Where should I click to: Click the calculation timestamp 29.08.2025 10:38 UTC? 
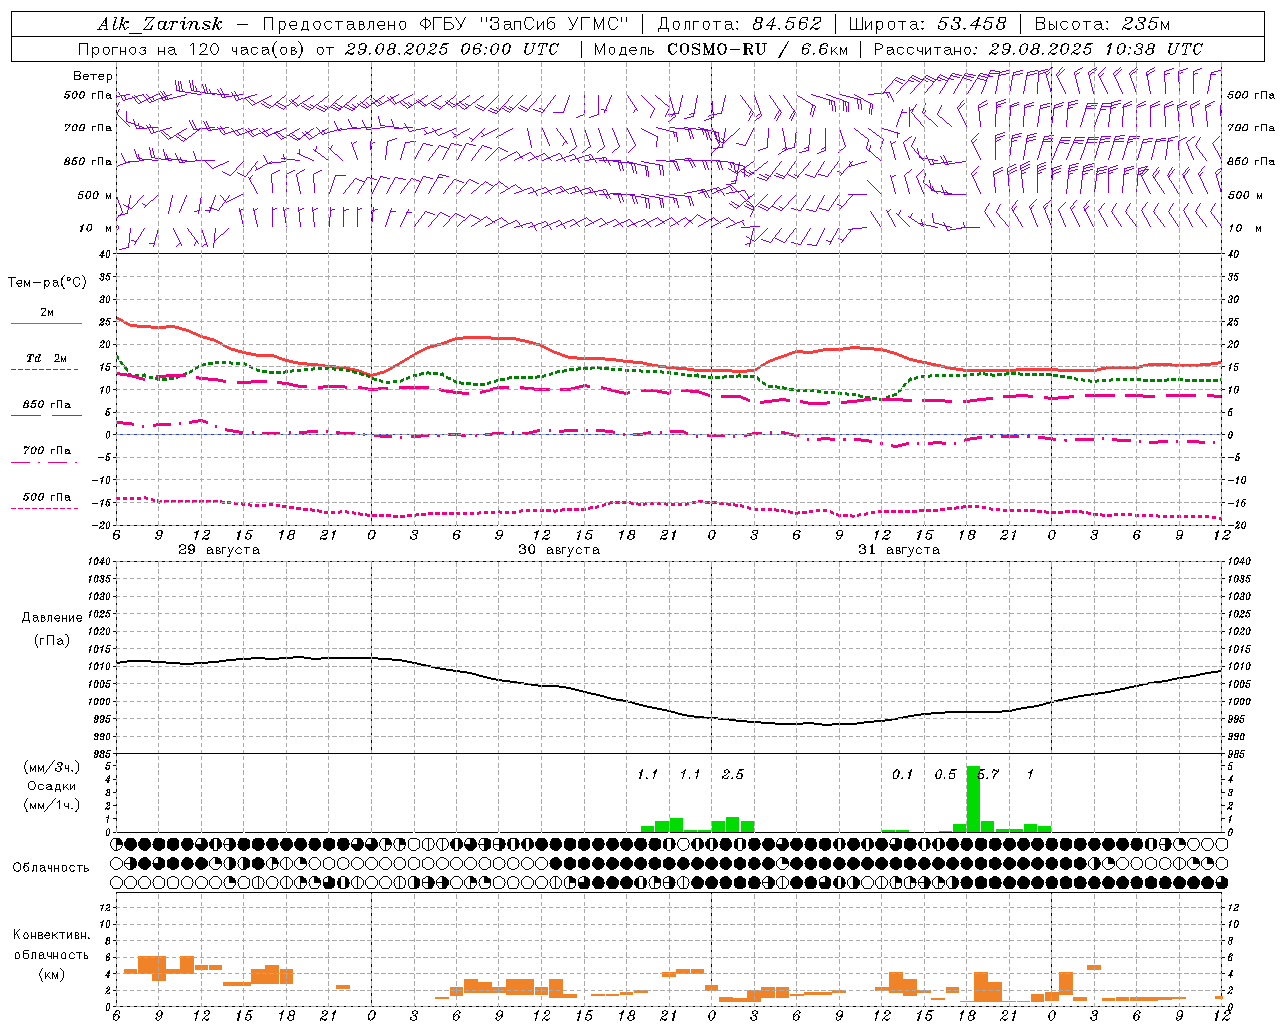pos(1095,48)
